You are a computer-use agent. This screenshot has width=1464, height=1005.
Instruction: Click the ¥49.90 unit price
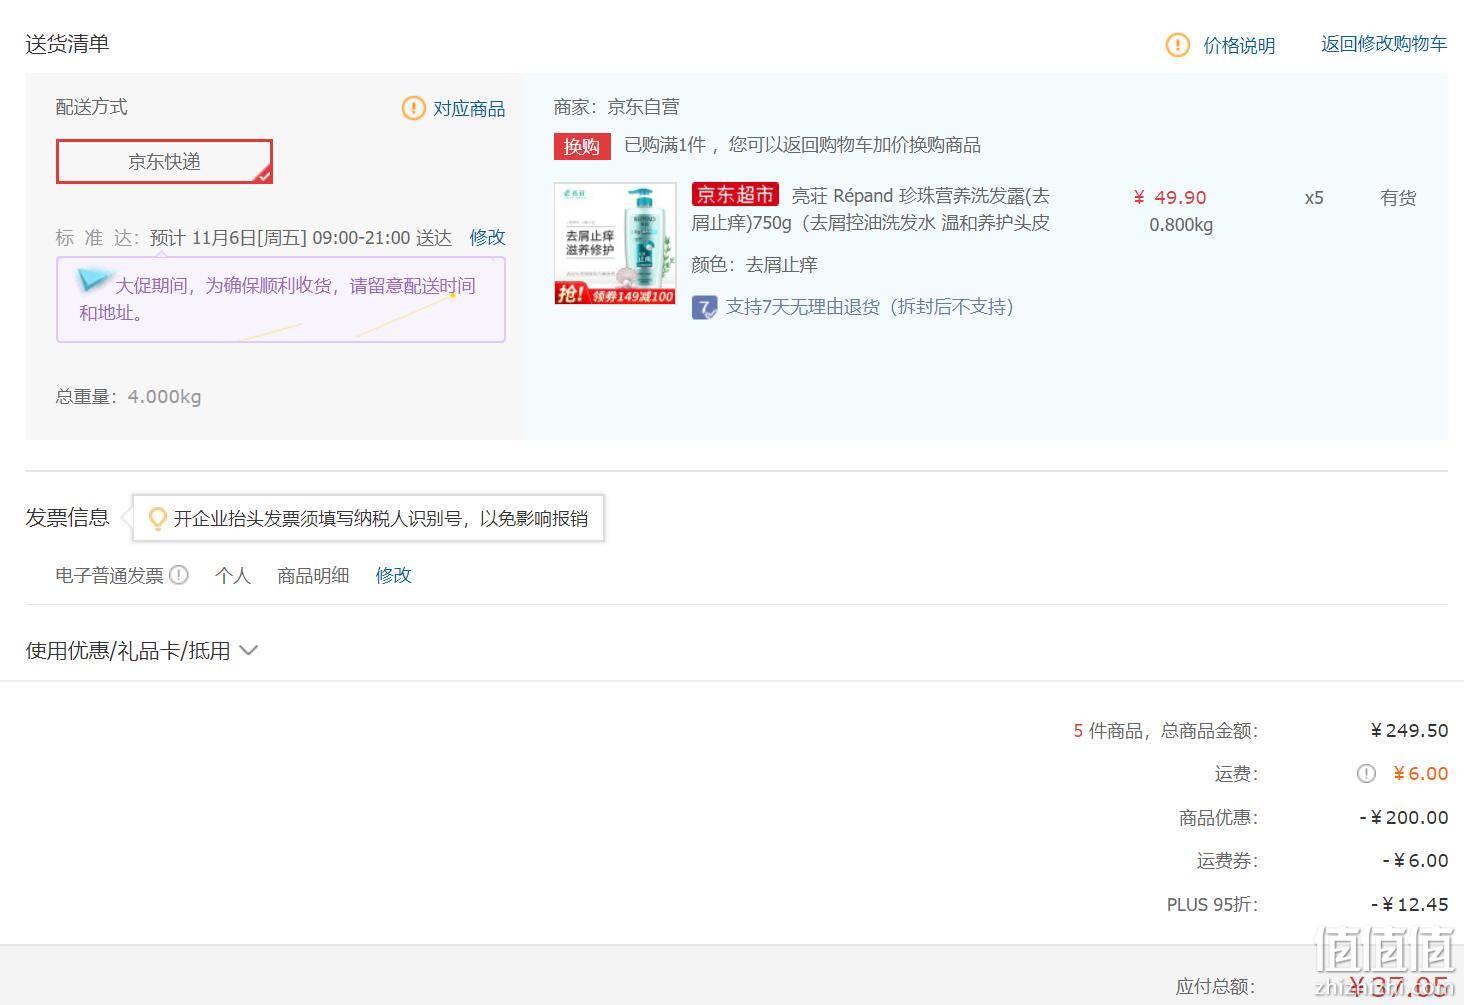[1170, 197]
